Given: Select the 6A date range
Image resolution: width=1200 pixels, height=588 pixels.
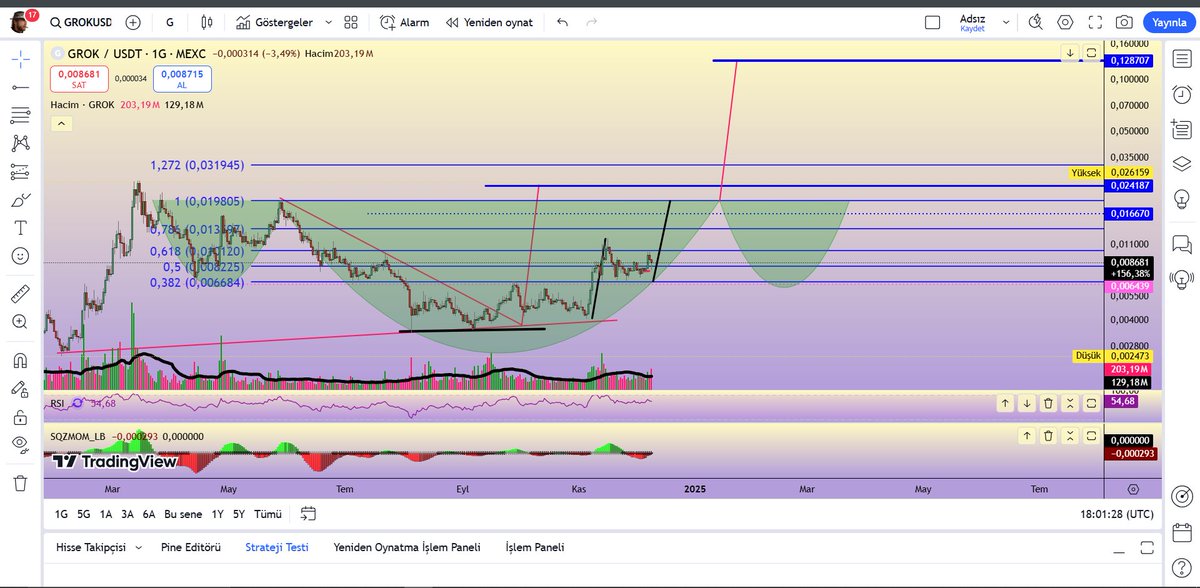Looking at the screenshot, I should pos(149,514).
